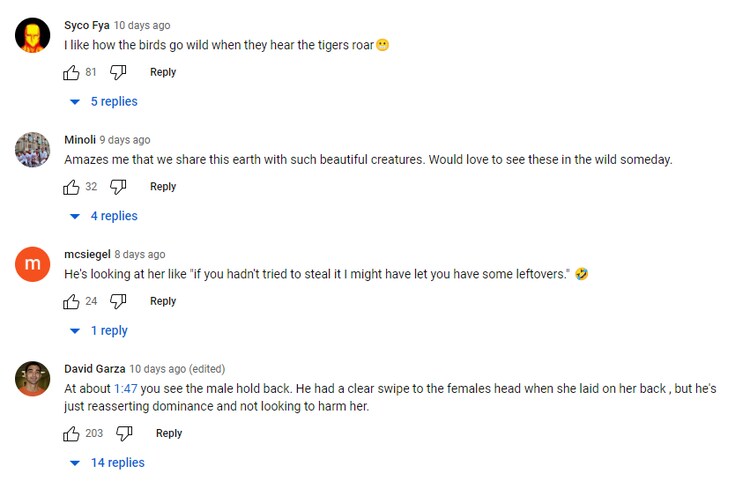
Task: Open Minoli's 9 days ago timestamp
Action: click(125, 140)
